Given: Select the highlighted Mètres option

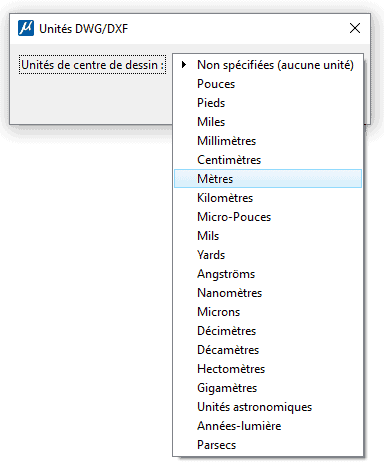Looking at the screenshot, I should click(x=268, y=179).
